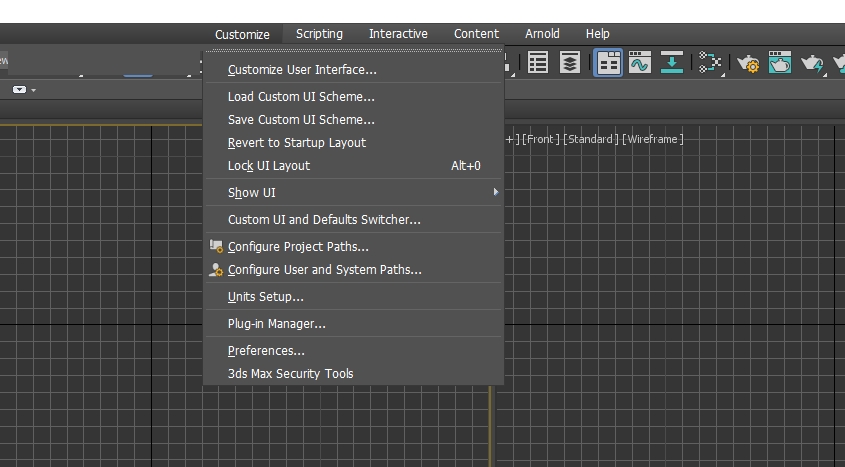Open the Wireframe shading viewport menu
845x467 pixels.
click(x=652, y=139)
